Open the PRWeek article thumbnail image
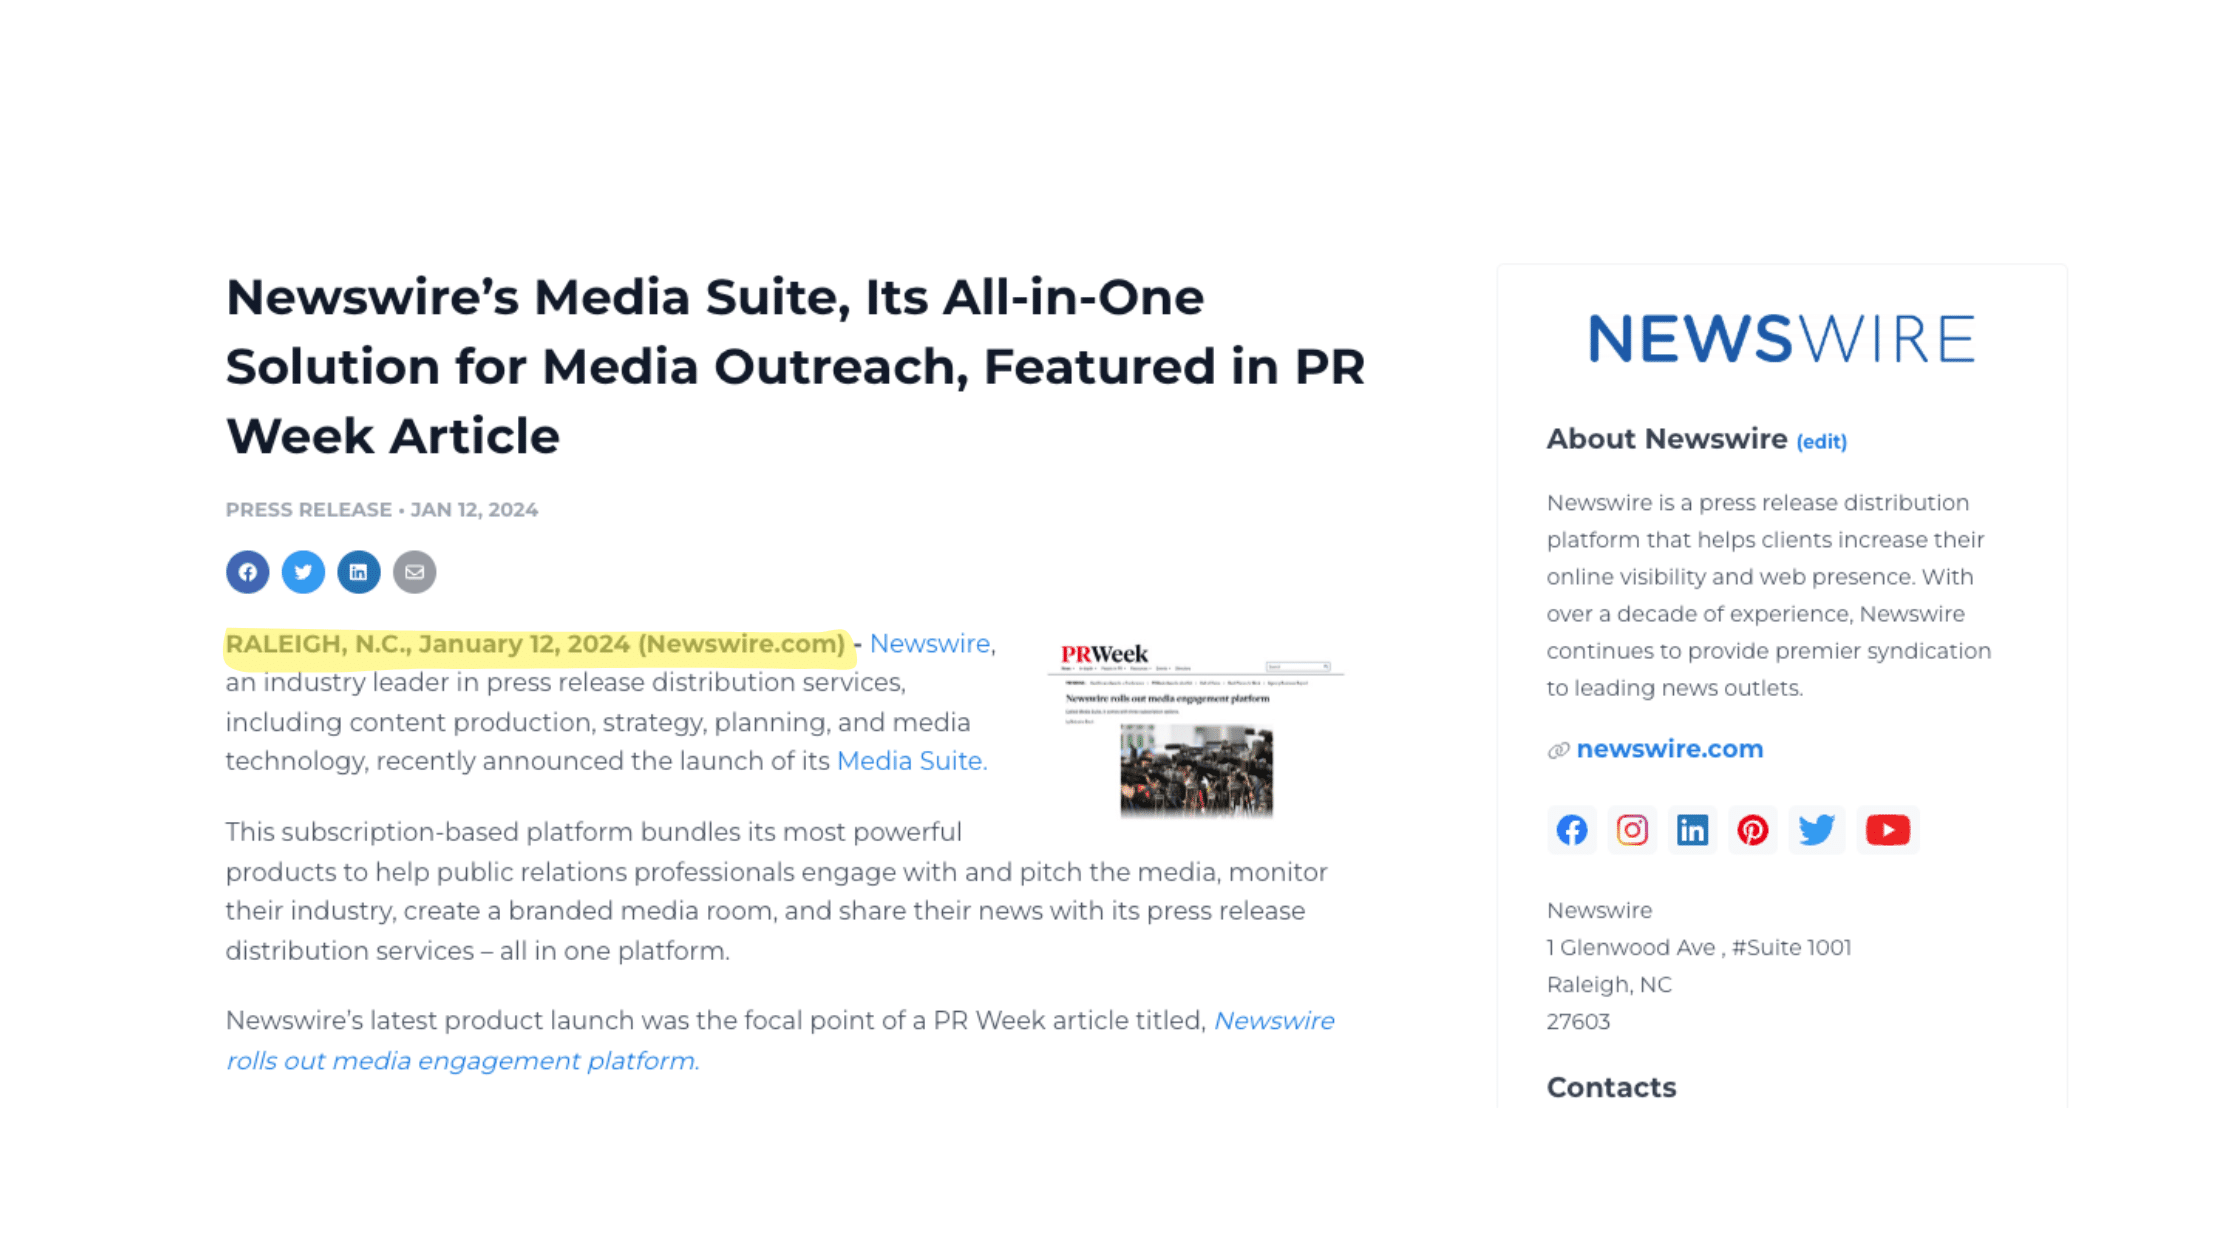The image size is (2240, 1260). tap(1196, 731)
